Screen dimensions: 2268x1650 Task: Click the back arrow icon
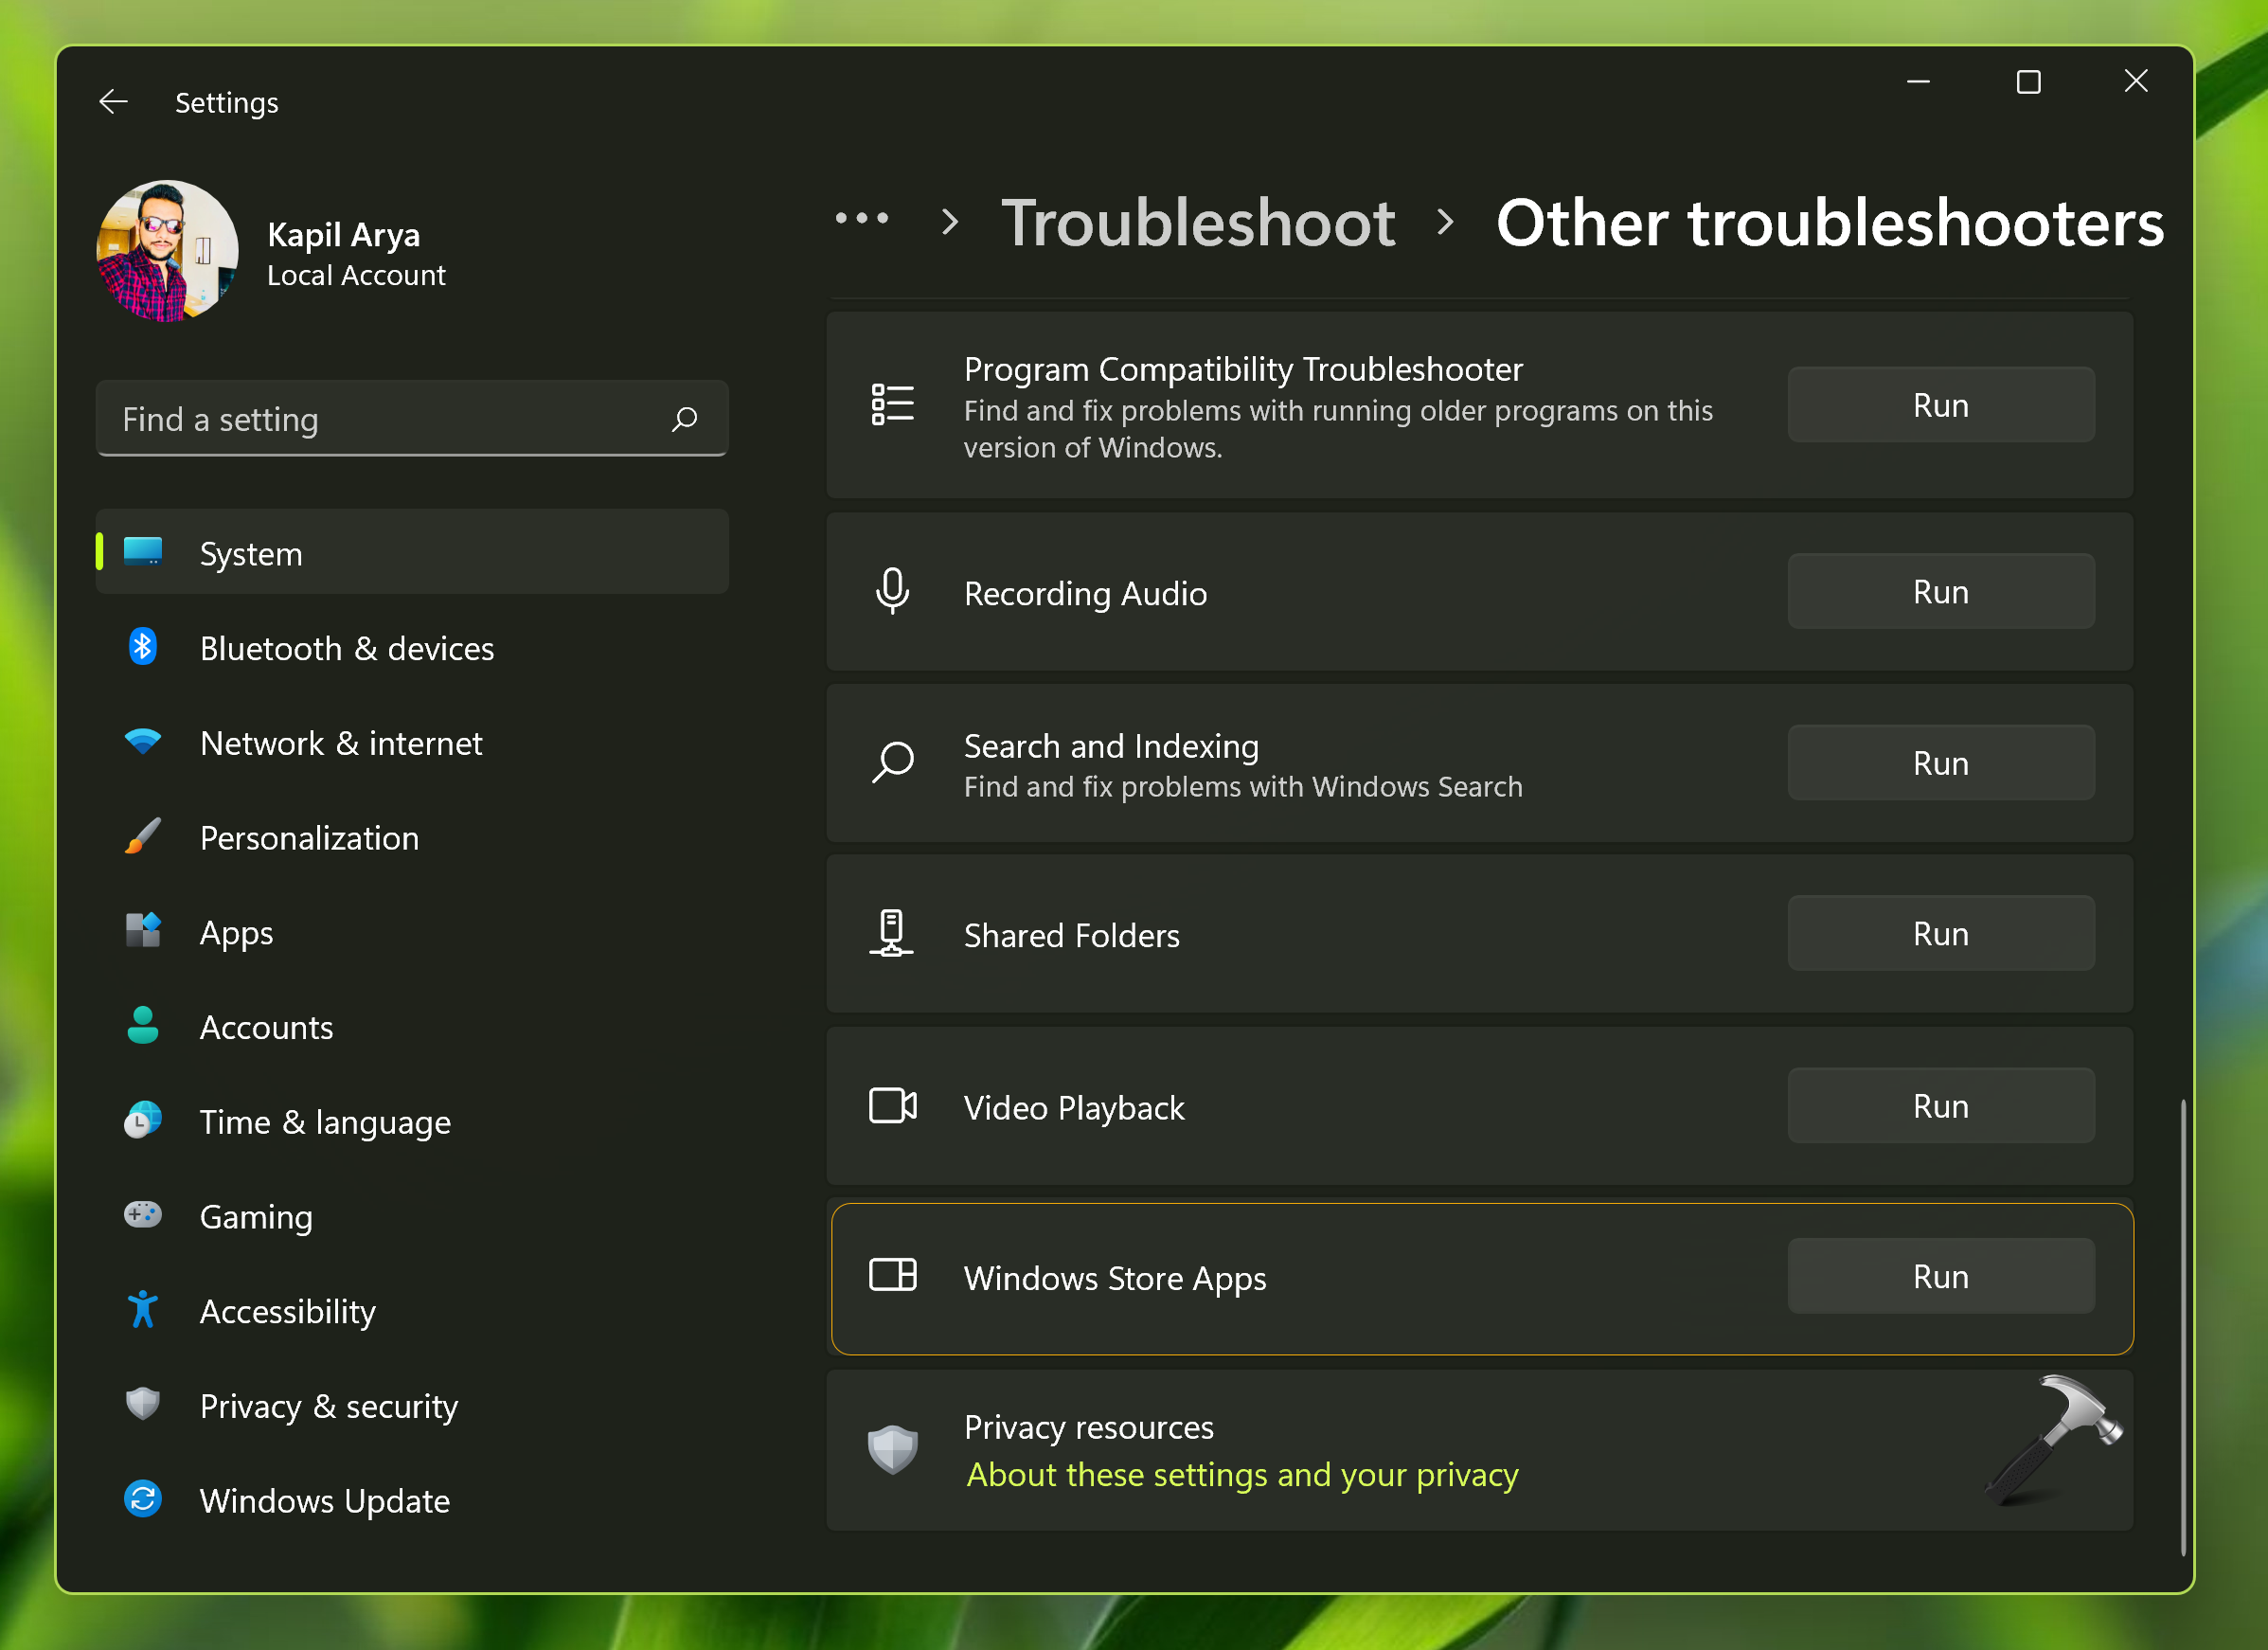point(113,102)
